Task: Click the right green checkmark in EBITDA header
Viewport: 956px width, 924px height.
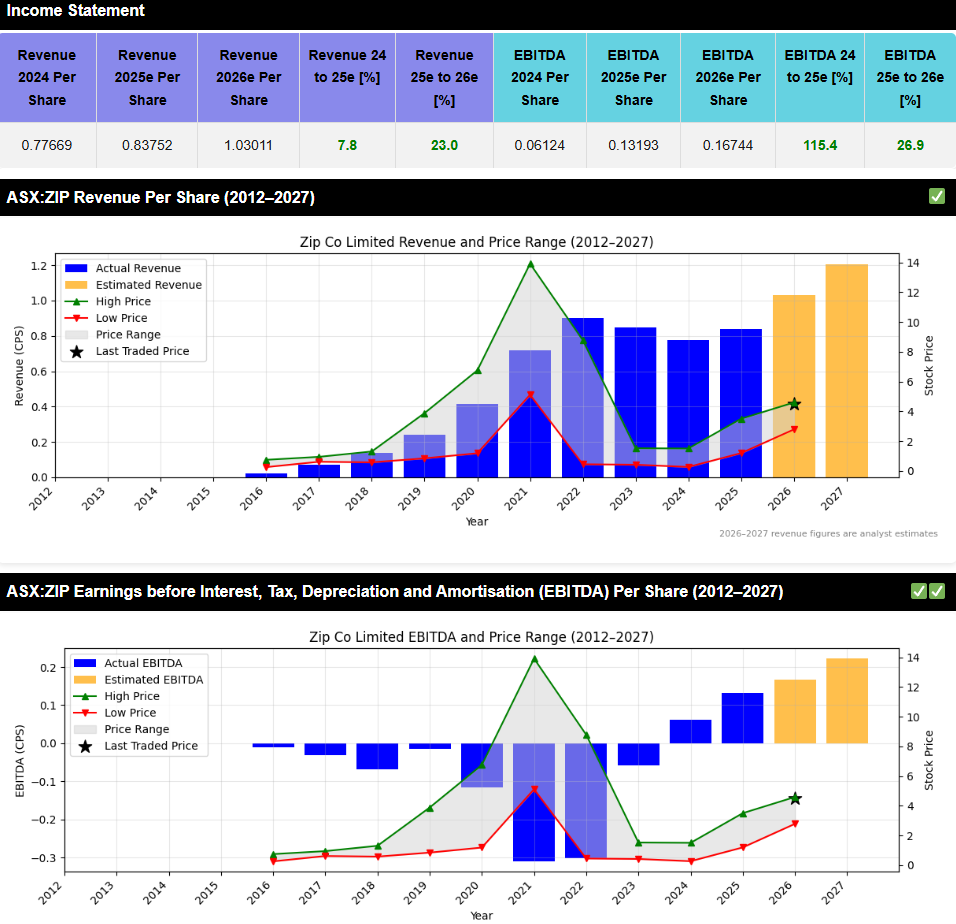Action: pos(937,591)
